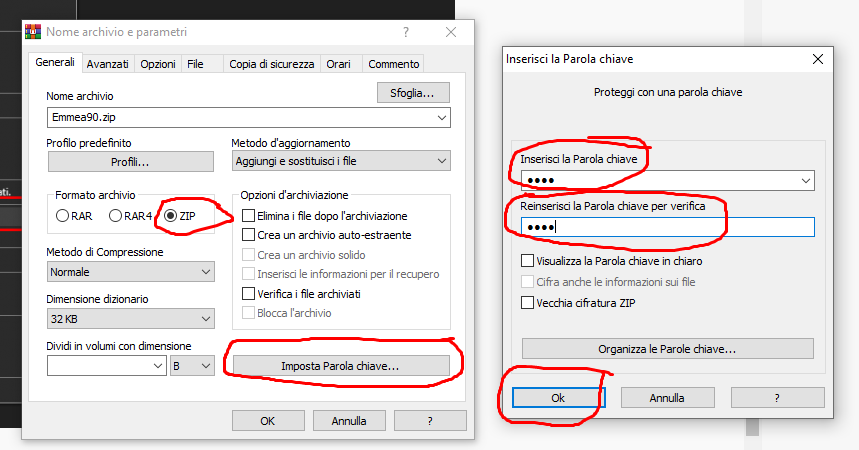Expand Metodo d'aggiornamento combo box

[341, 161]
